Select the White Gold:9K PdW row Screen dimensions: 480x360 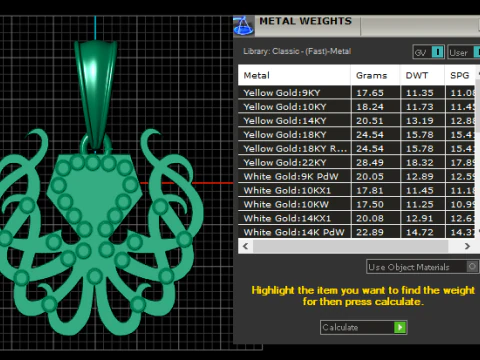click(357, 177)
